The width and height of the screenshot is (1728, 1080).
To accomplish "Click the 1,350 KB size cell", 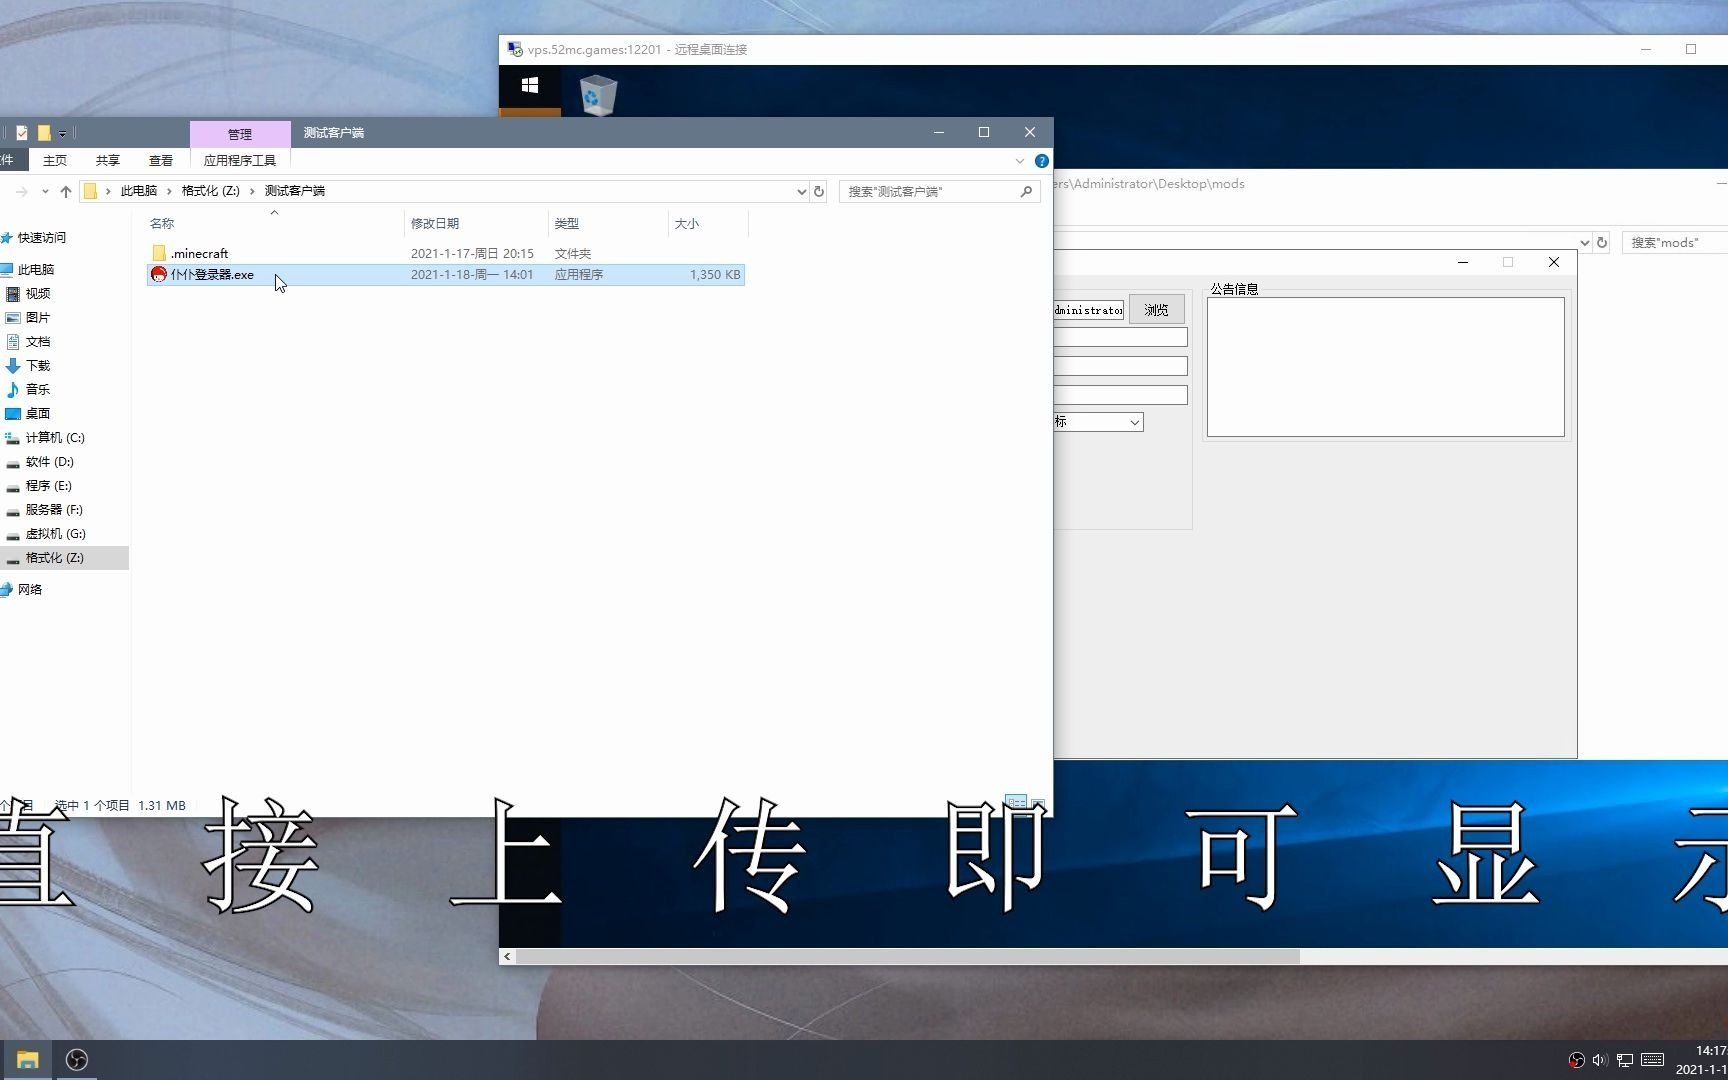I will tap(715, 275).
